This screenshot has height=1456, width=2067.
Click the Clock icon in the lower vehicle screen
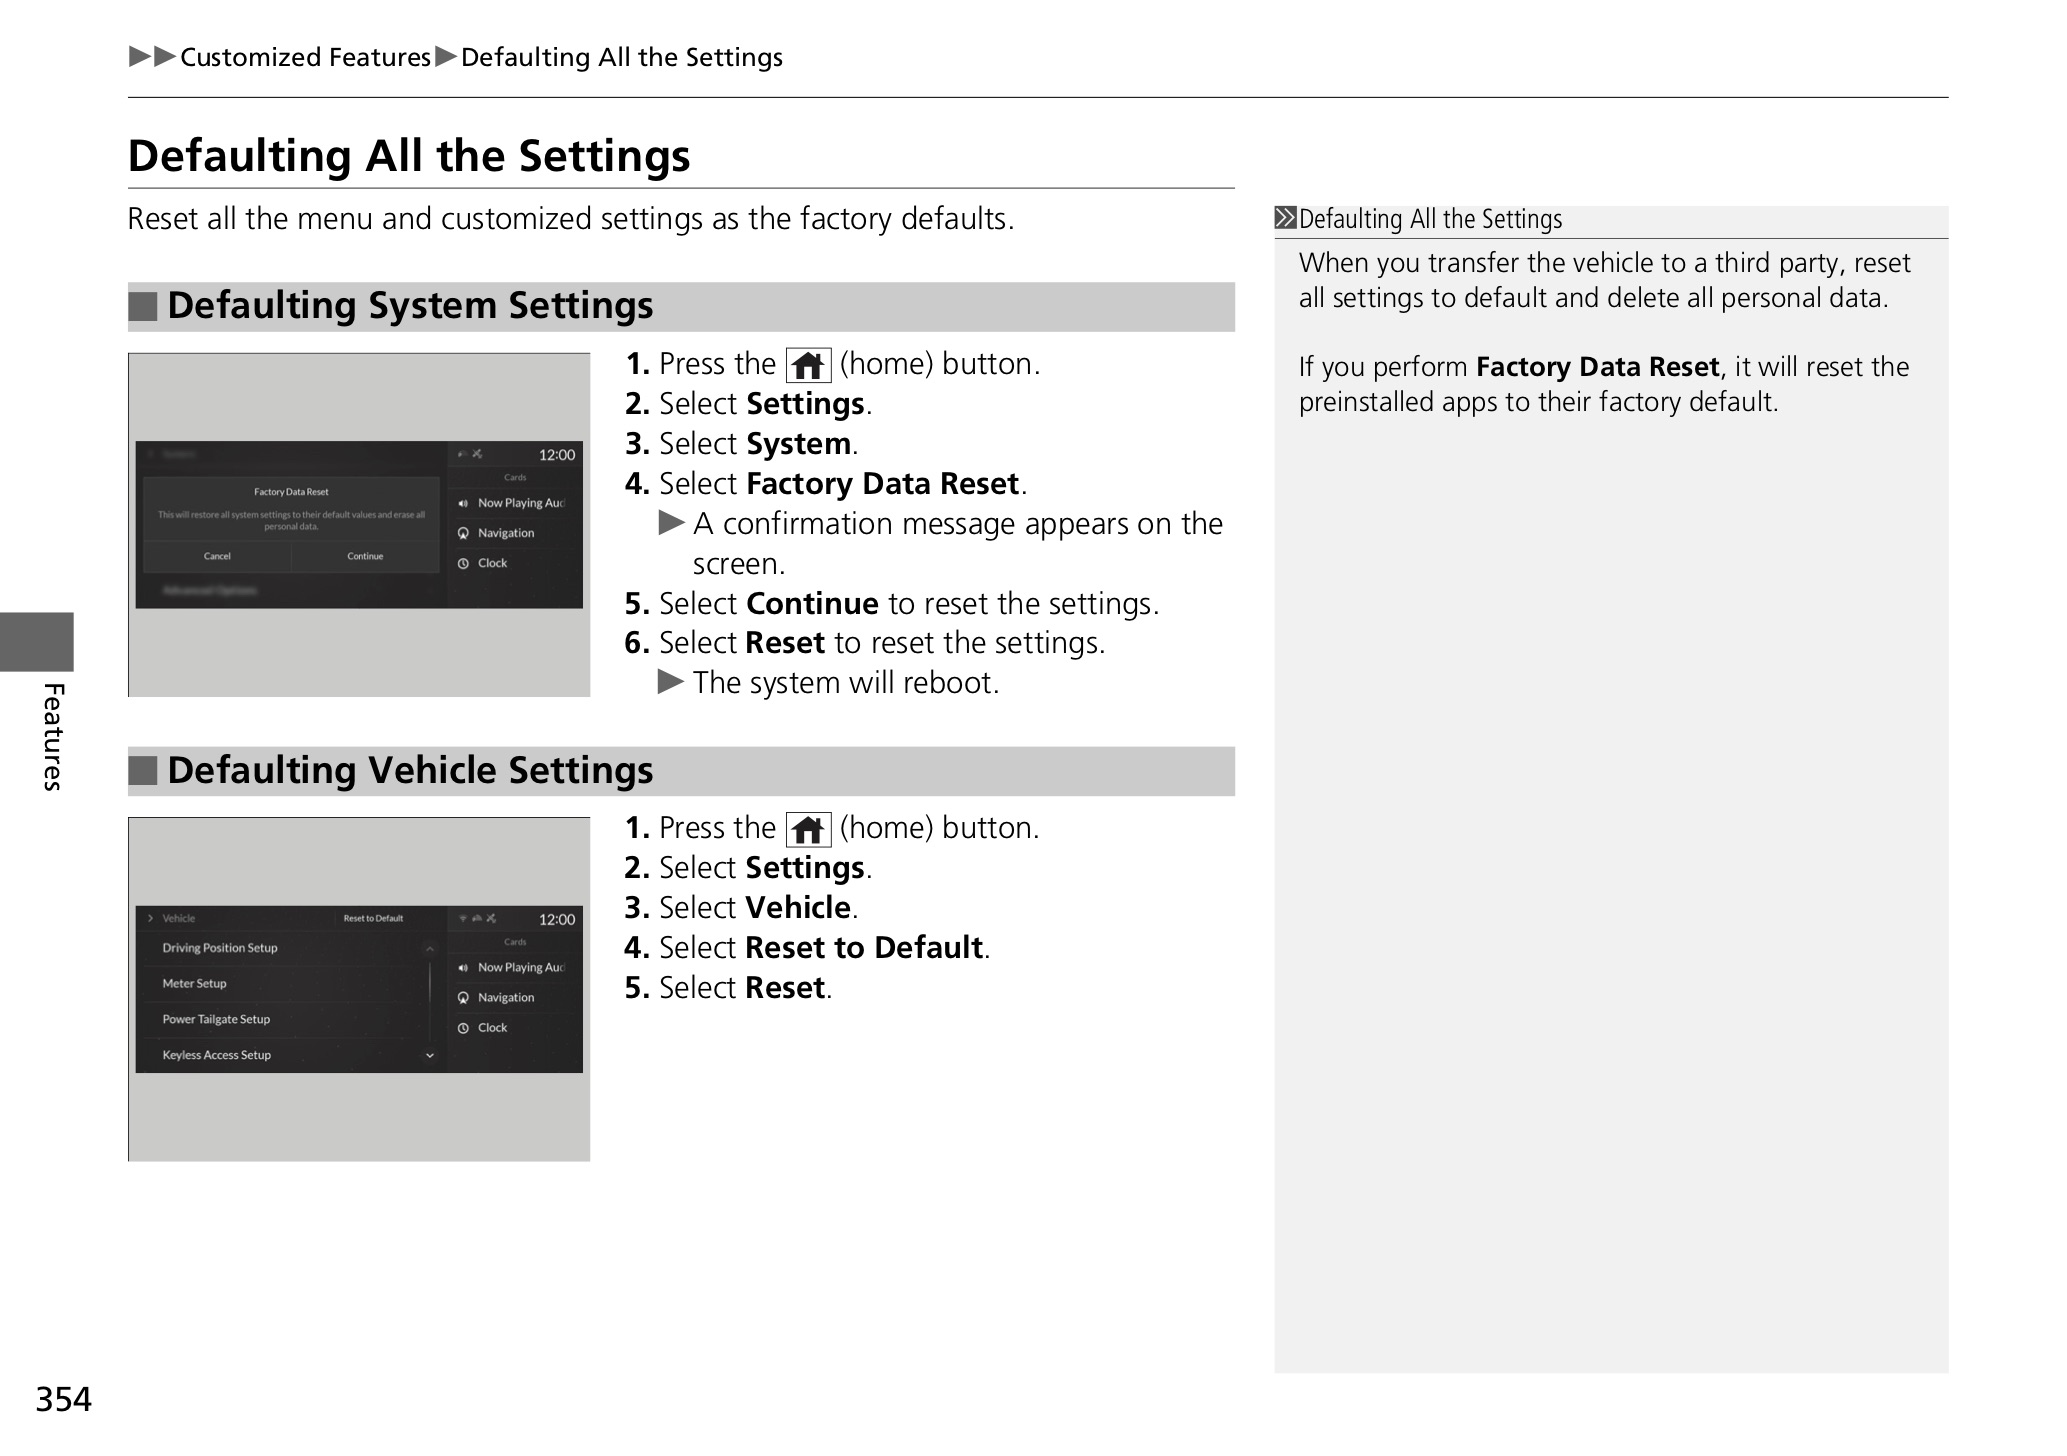(x=463, y=1028)
